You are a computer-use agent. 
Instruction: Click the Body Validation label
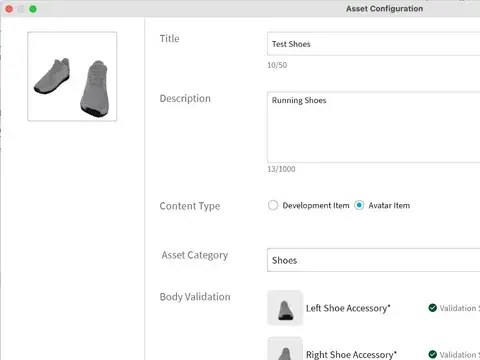195,297
